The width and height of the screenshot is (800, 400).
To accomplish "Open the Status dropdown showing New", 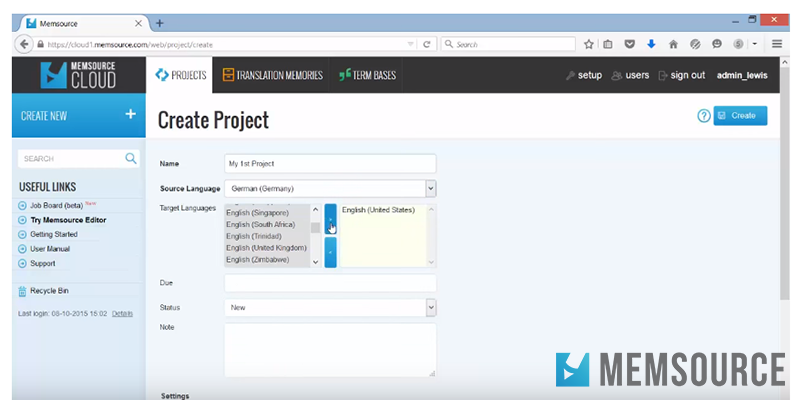I will 430,308.
